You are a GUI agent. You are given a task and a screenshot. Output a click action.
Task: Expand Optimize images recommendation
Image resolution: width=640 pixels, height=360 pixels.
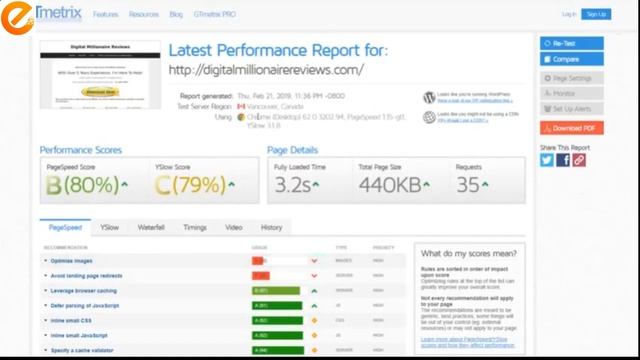[71, 261]
